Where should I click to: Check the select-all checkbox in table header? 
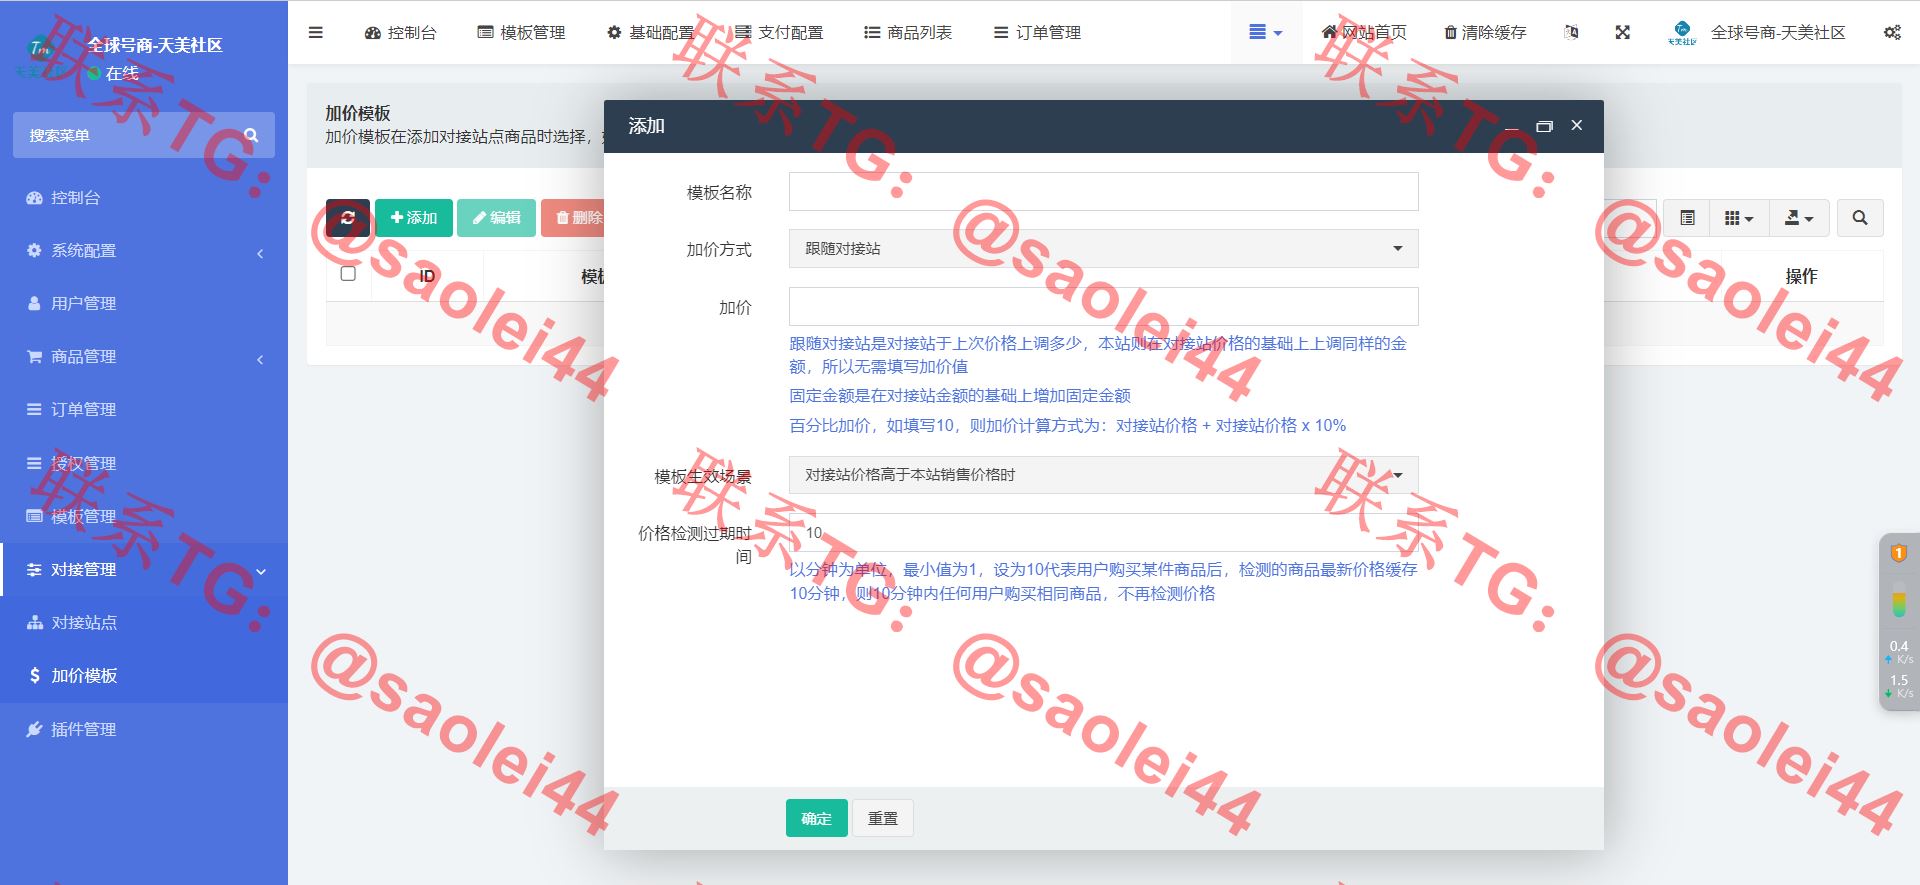tap(348, 273)
